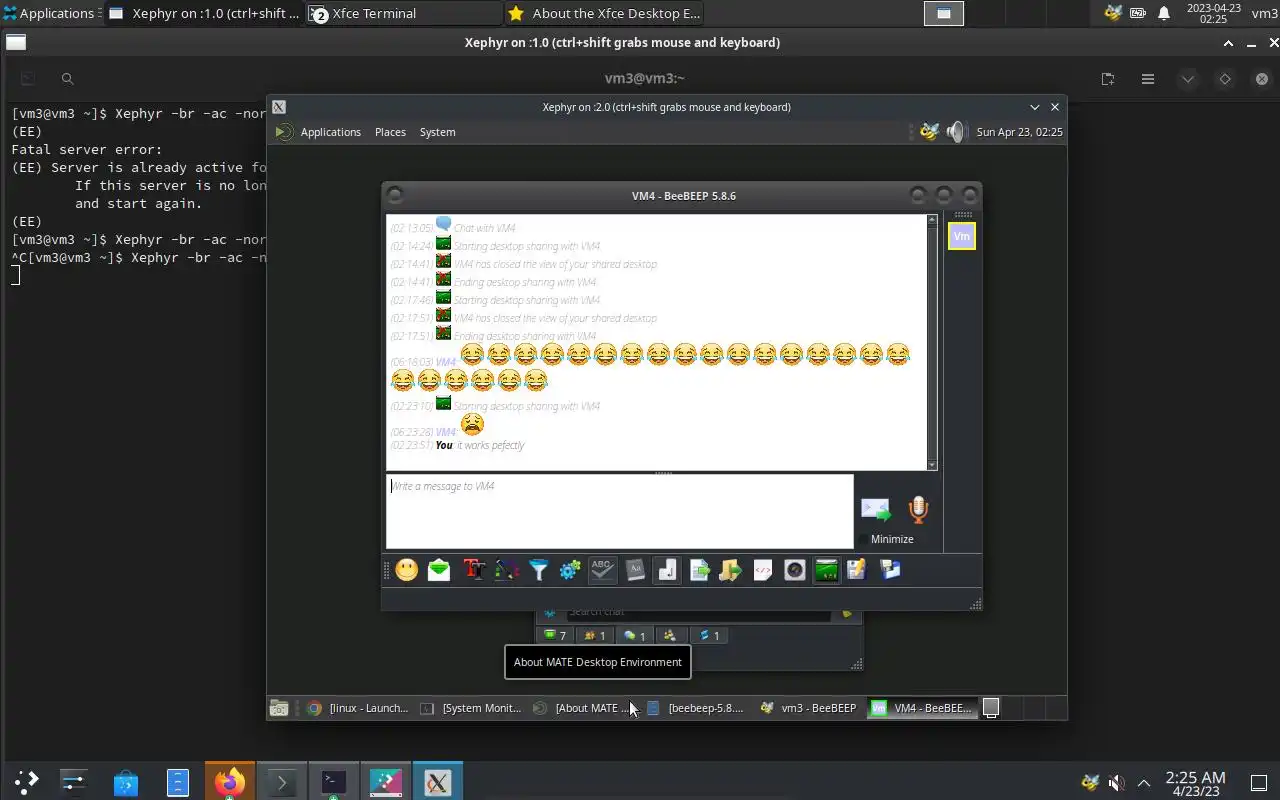Toggle the ABC spell checking button
Viewport: 1280px width, 800px height.
(x=602, y=570)
